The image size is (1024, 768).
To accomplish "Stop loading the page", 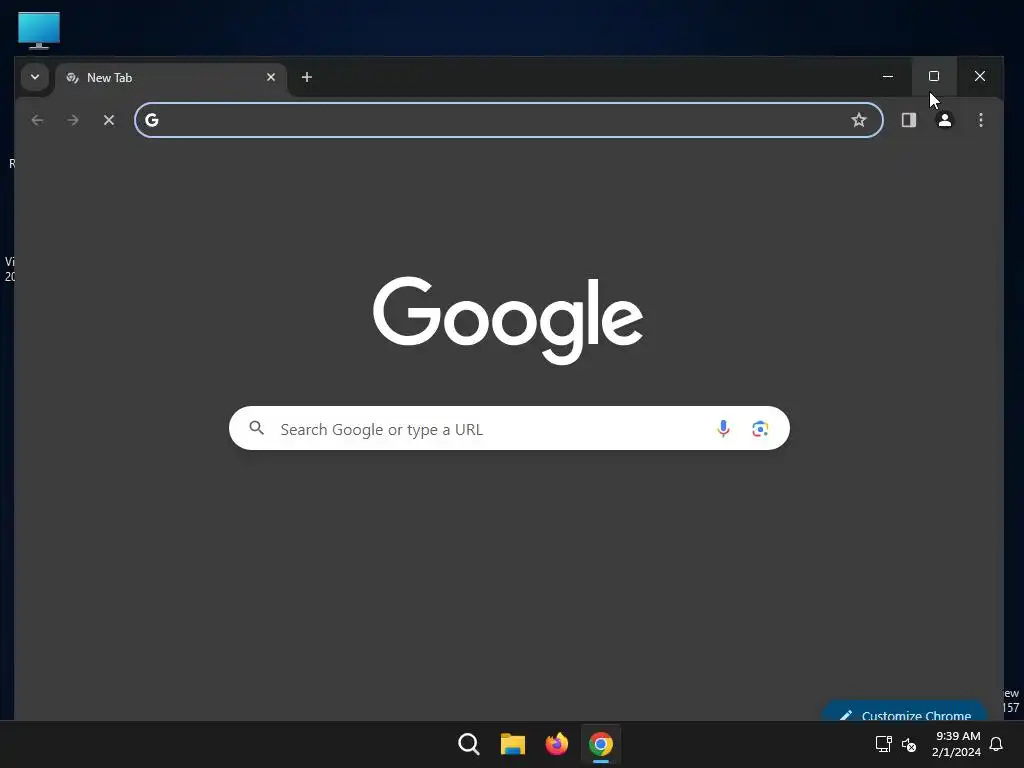I will 109,120.
